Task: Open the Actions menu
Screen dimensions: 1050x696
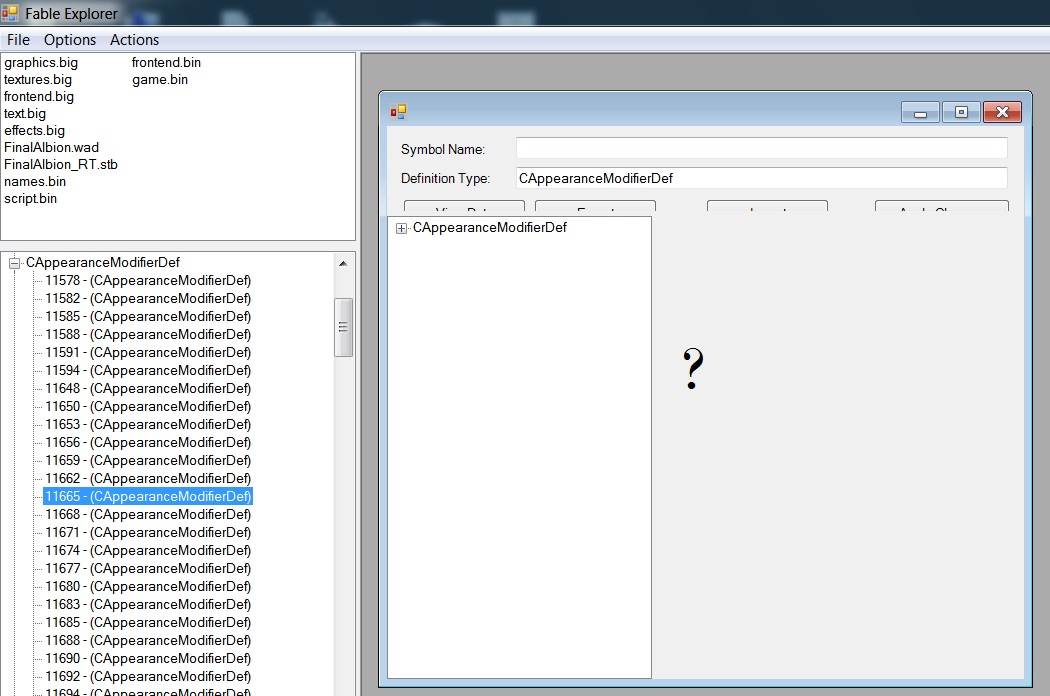Action: 134,40
